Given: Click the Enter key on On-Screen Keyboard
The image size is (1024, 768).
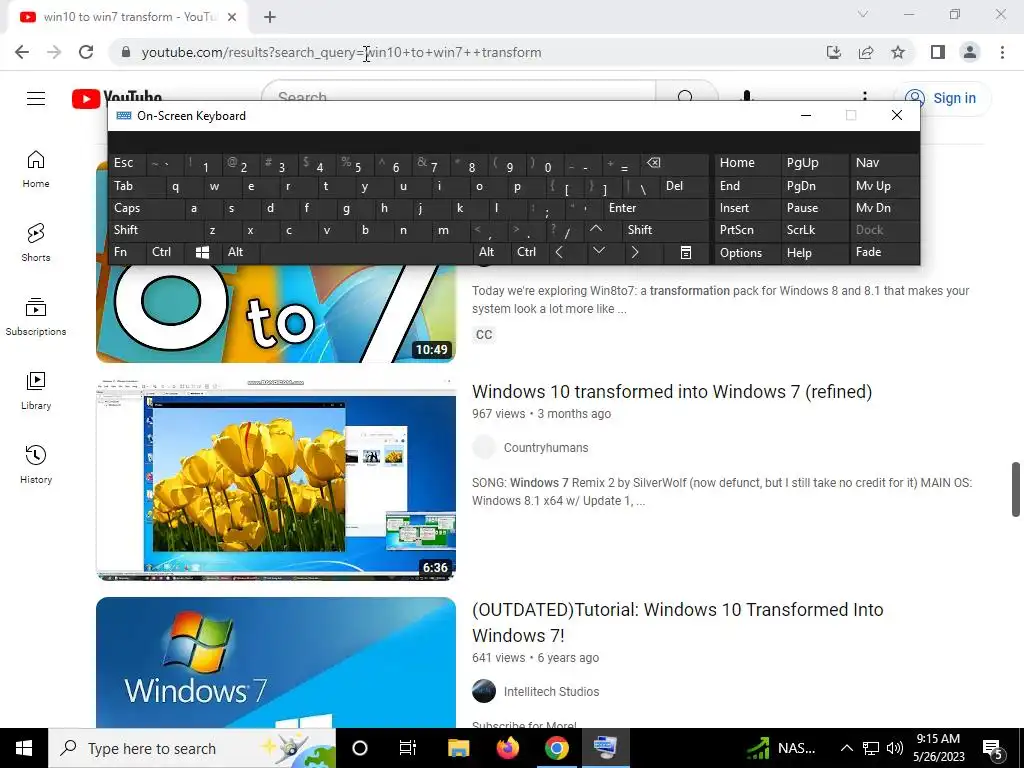Looking at the screenshot, I should (655, 208).
